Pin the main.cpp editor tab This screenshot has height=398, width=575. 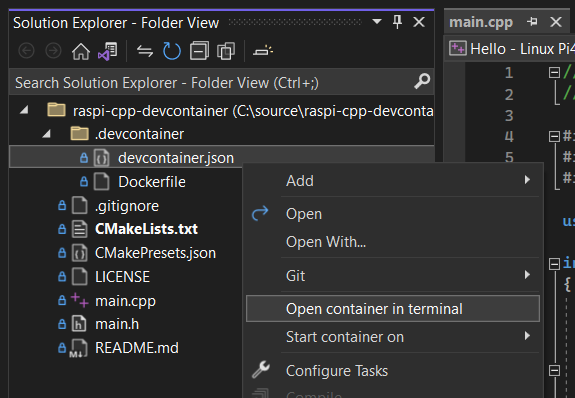[x=532, y=22]
